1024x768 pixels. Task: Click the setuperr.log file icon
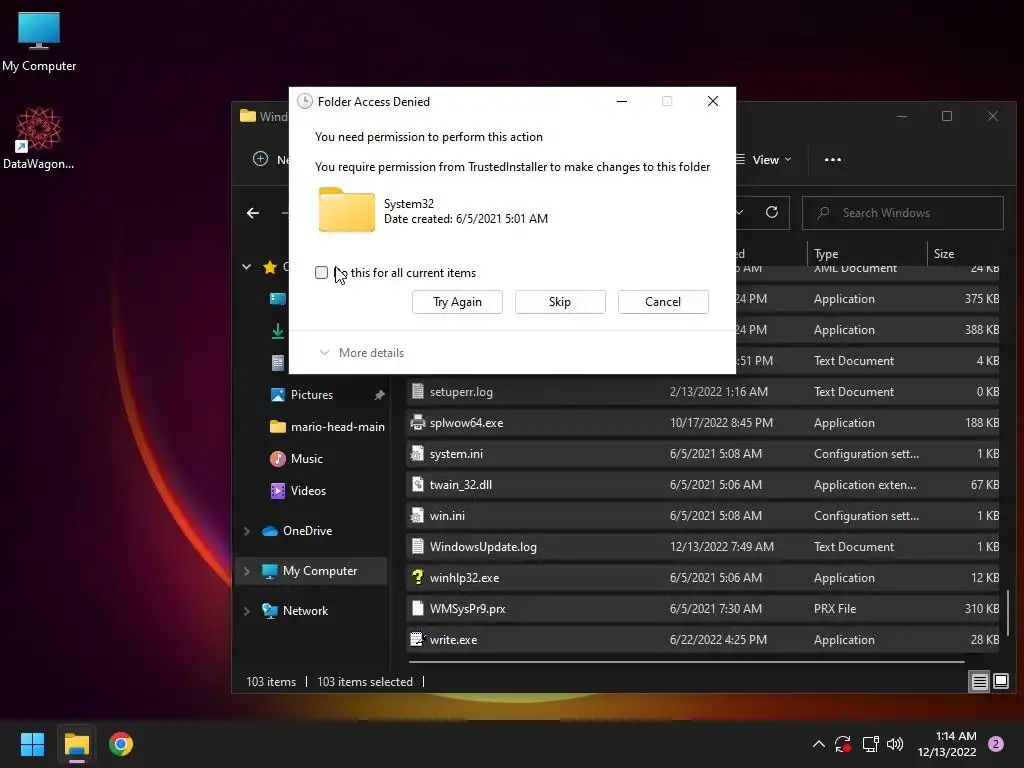[x=417, y=391]
